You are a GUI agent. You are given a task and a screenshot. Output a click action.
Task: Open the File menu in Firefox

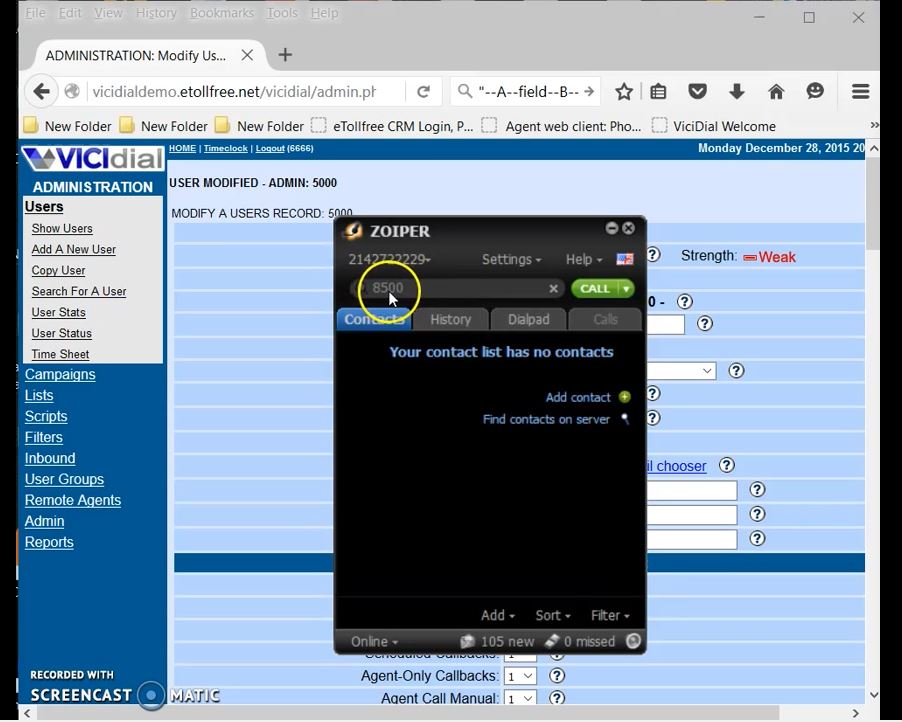[x=35, y=13]
